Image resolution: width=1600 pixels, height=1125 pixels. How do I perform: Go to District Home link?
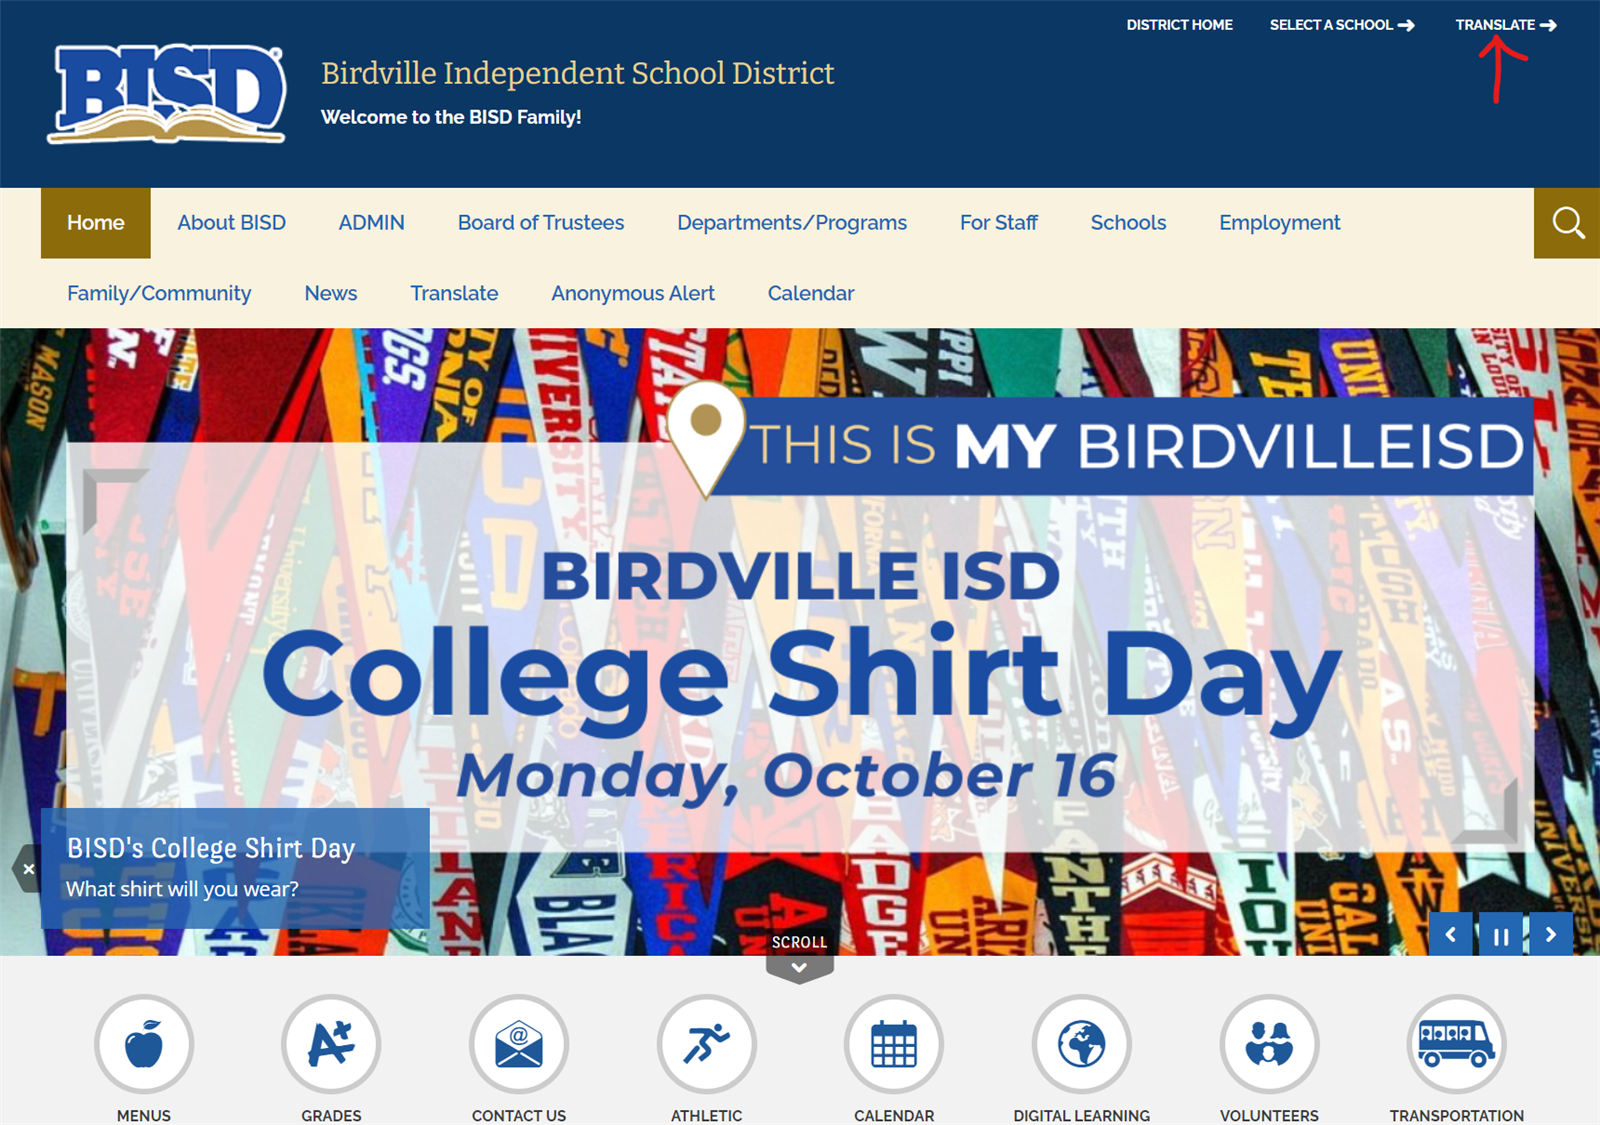[1179, 25]
